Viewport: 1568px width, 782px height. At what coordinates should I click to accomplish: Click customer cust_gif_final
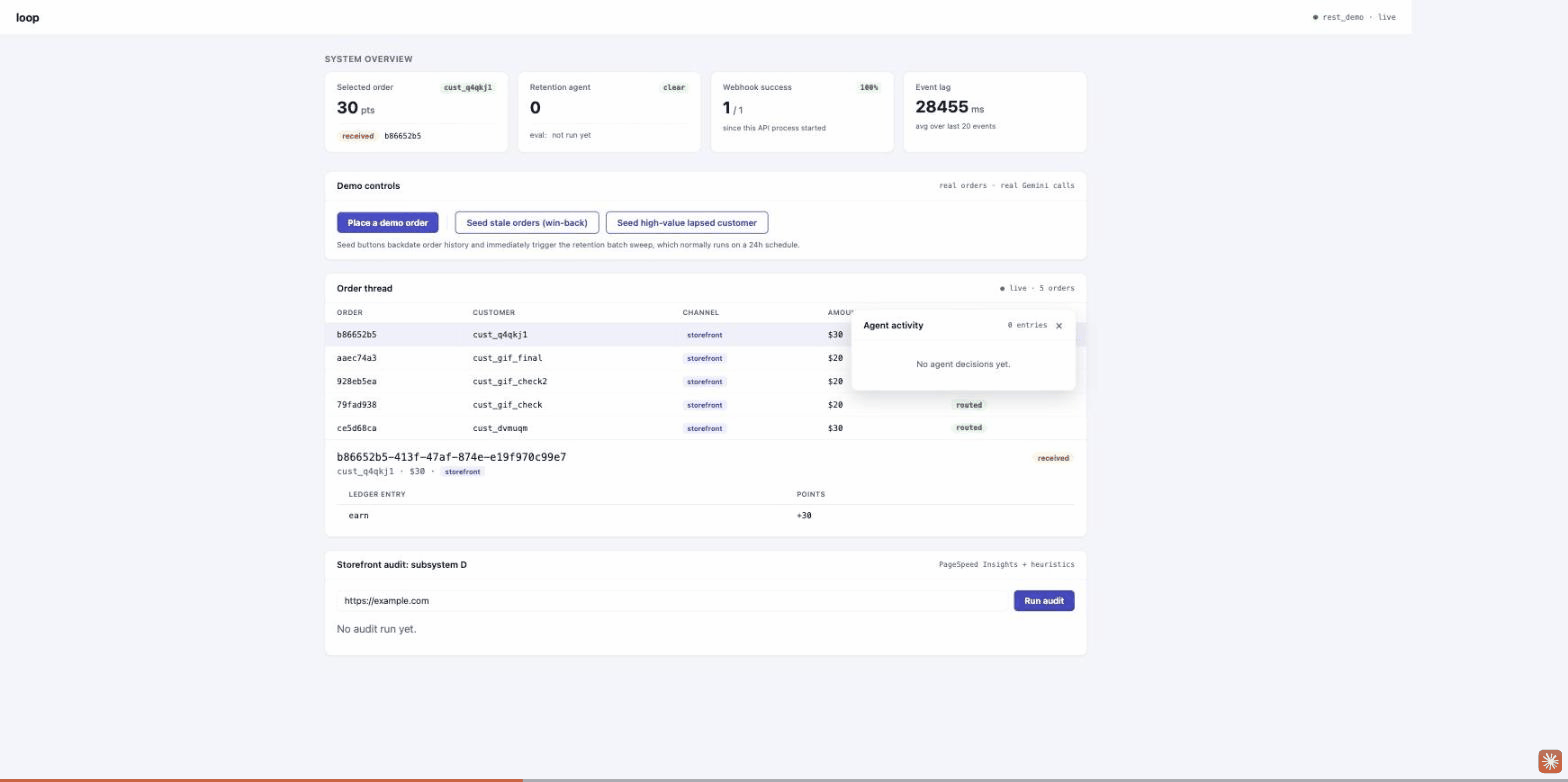tap(508, 358)
